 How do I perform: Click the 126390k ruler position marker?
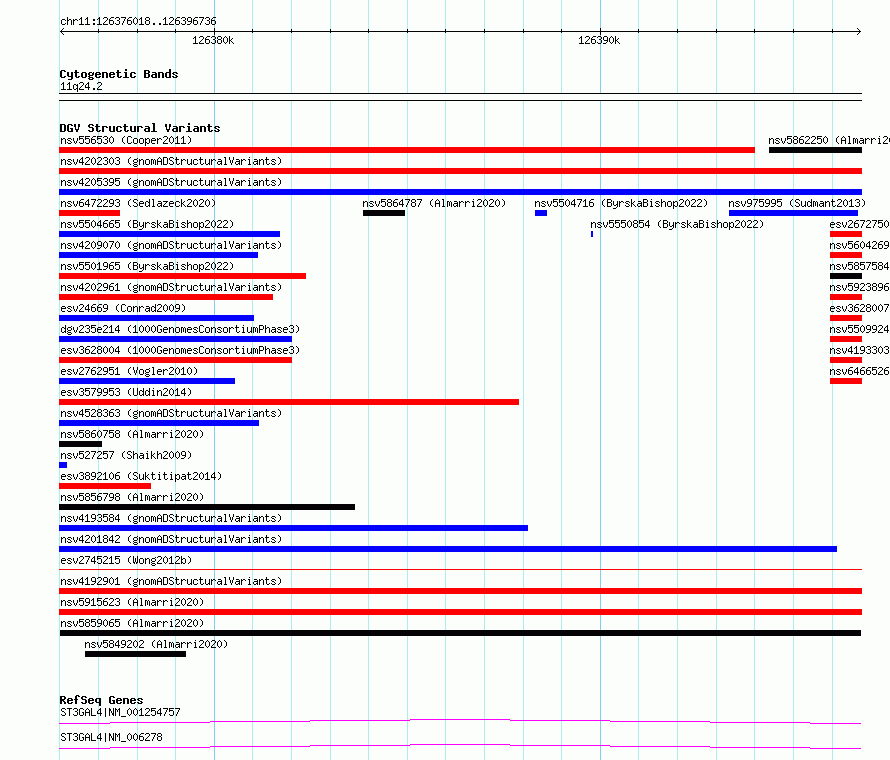pos(599,40)
